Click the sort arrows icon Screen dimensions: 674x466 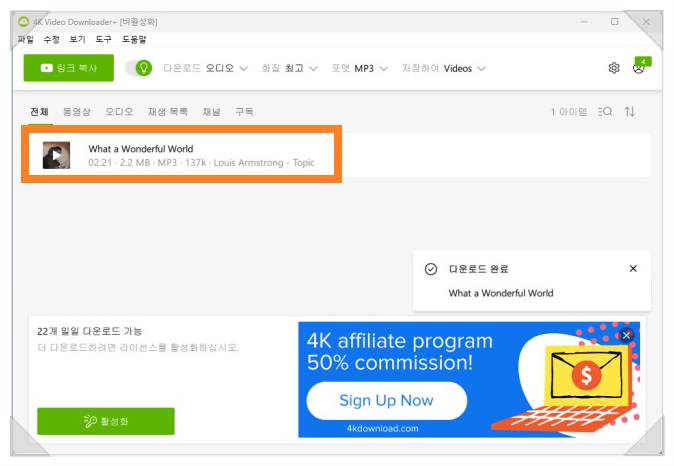point(630,112)
